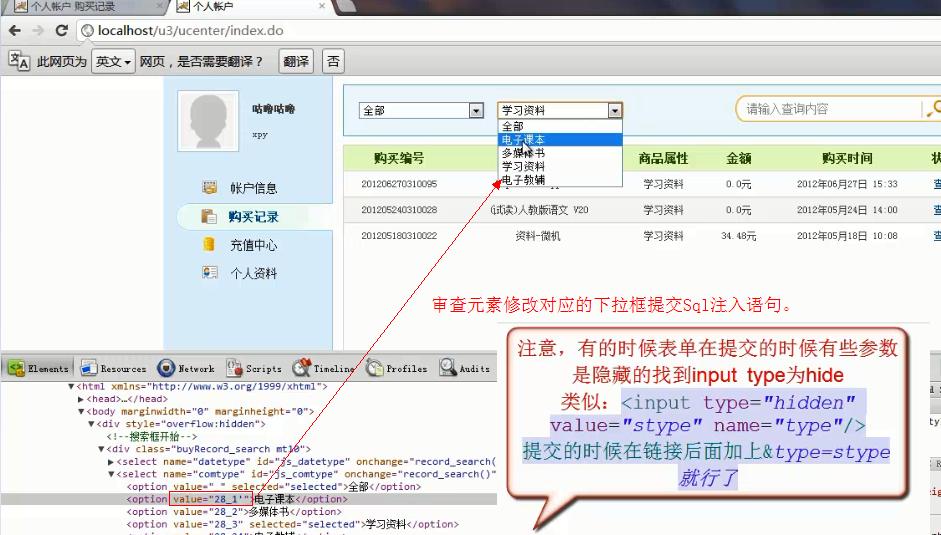Click the 个人资料 card icon
This screenshot has height=535, width=941.
coord(209,273)
